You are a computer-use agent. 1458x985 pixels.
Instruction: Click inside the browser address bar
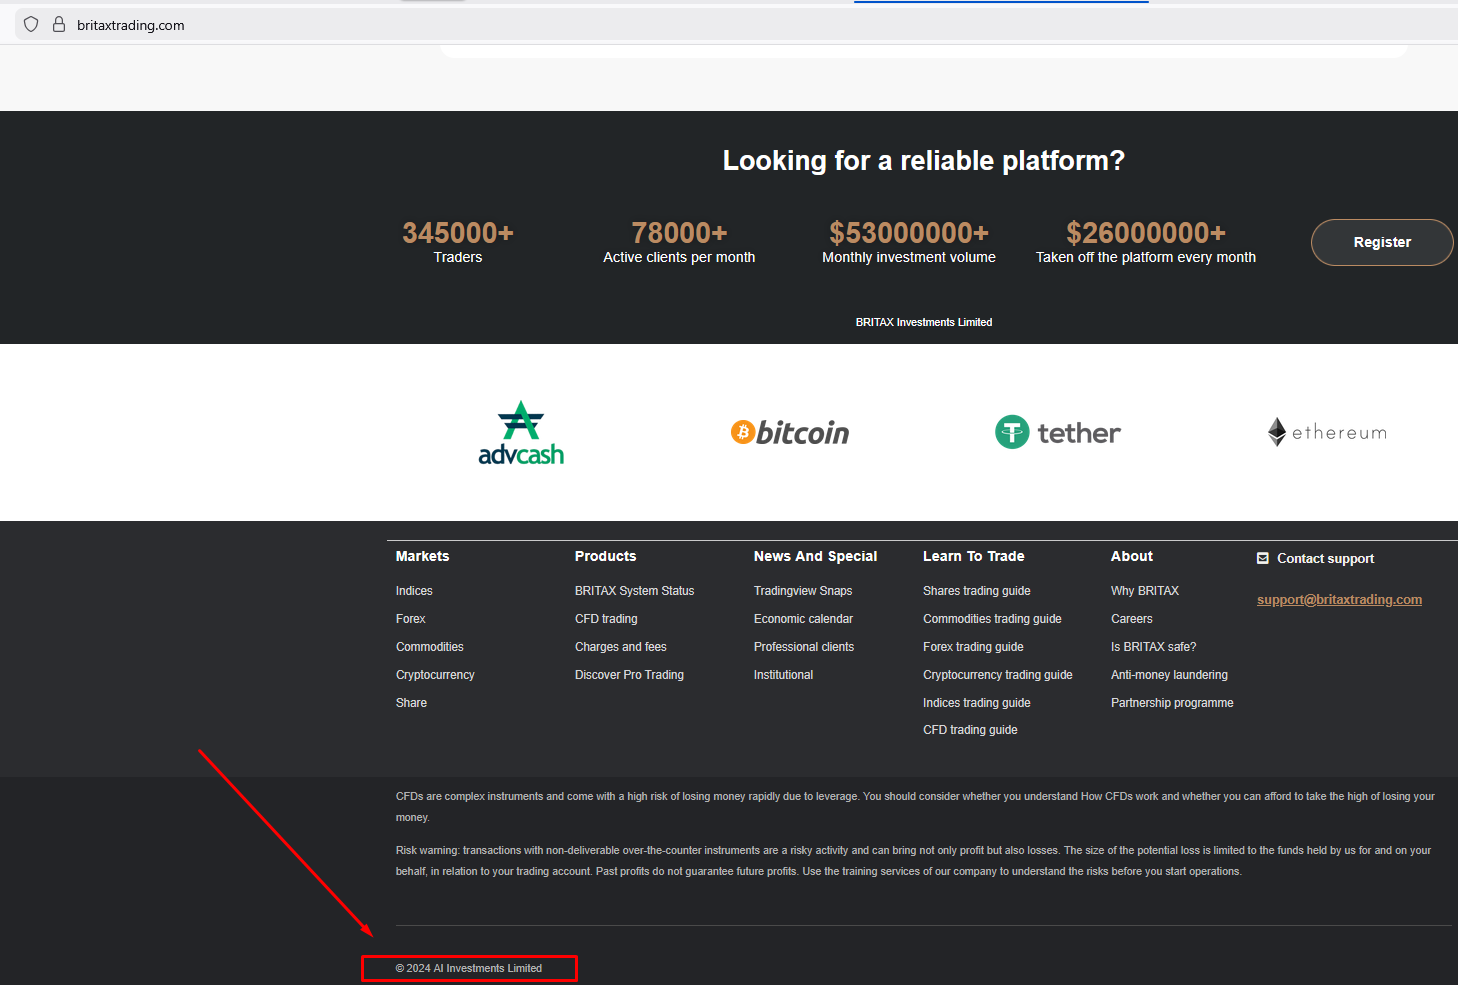pos(300,24)
